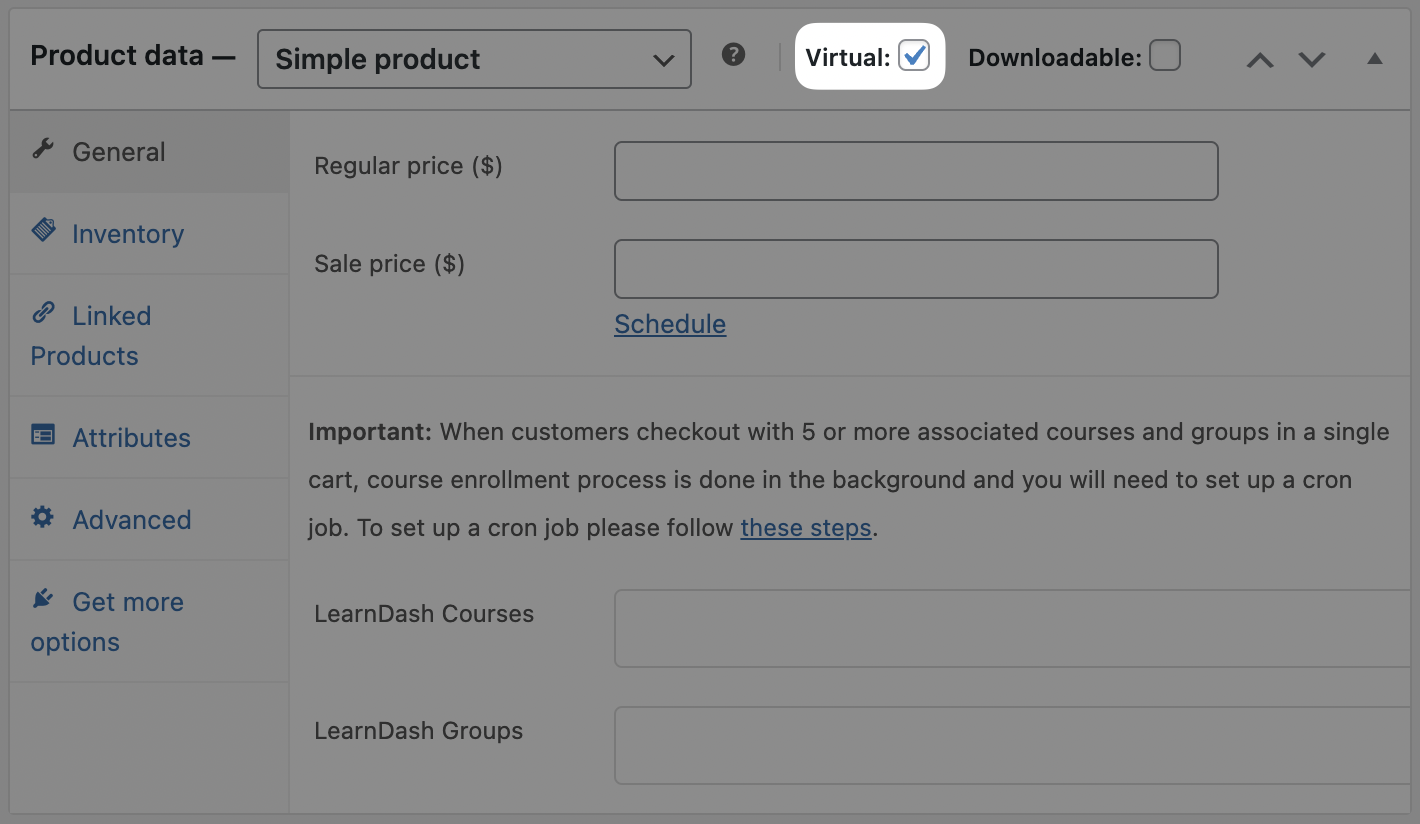
Task: Click the move-up arrow on Product data panel
Action: click(1259, 59)
